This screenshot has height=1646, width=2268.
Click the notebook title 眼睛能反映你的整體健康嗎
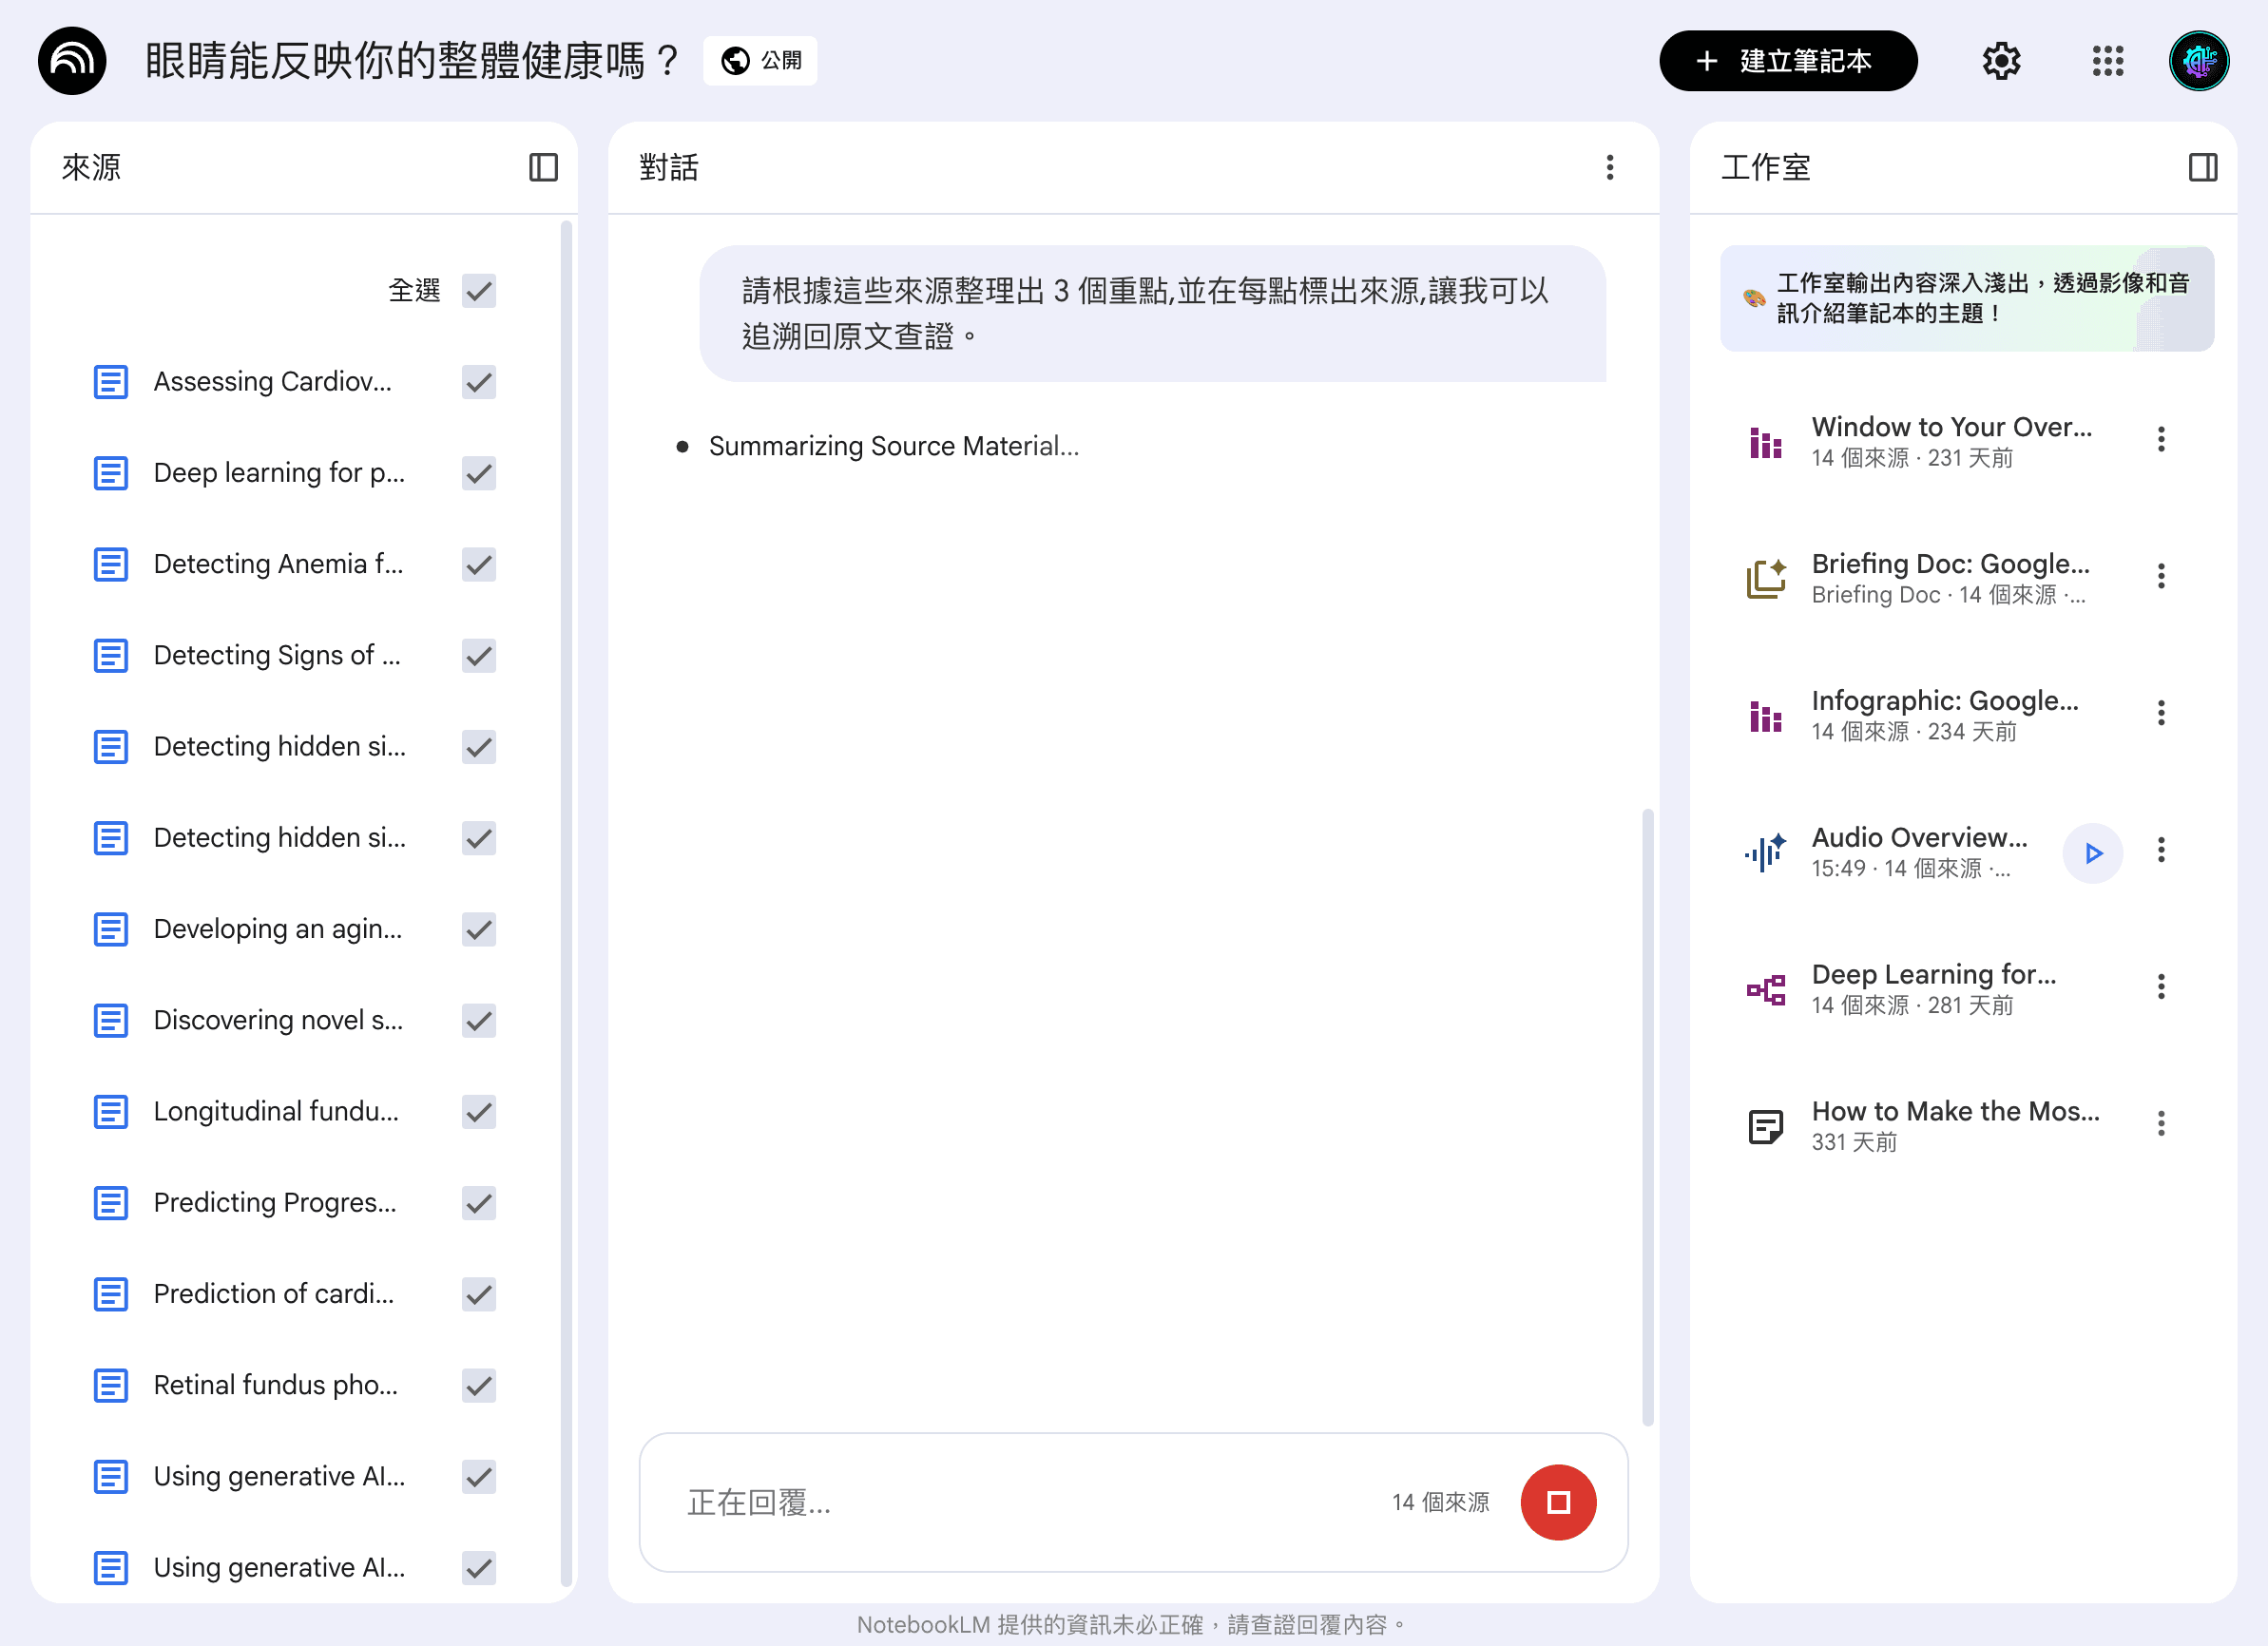(412, 61)
